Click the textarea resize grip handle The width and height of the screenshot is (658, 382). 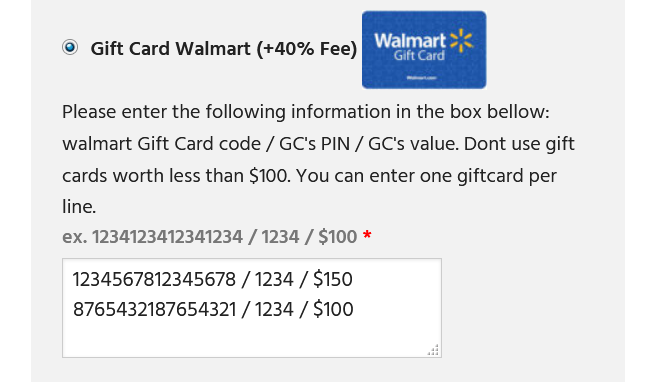coord(433,350)
